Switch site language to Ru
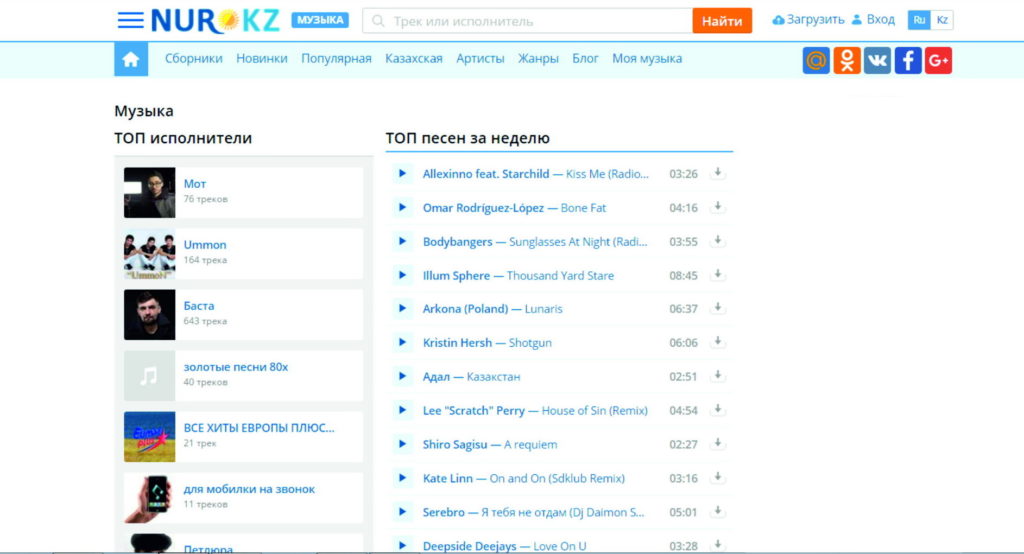This screenshot has height=554, width=1024. [919, 20]
